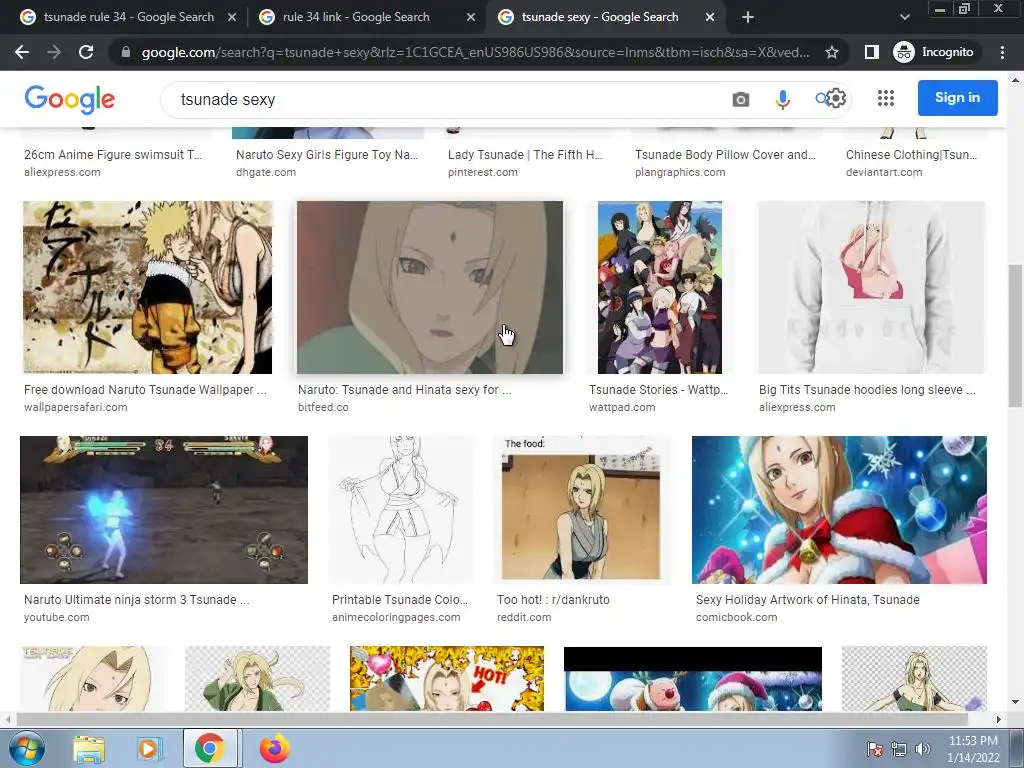This screenshot has width=1024, height=768.
Task: Click 'Naruto: Tsunade and Hinata' title
Action: [x=404, y=390]
